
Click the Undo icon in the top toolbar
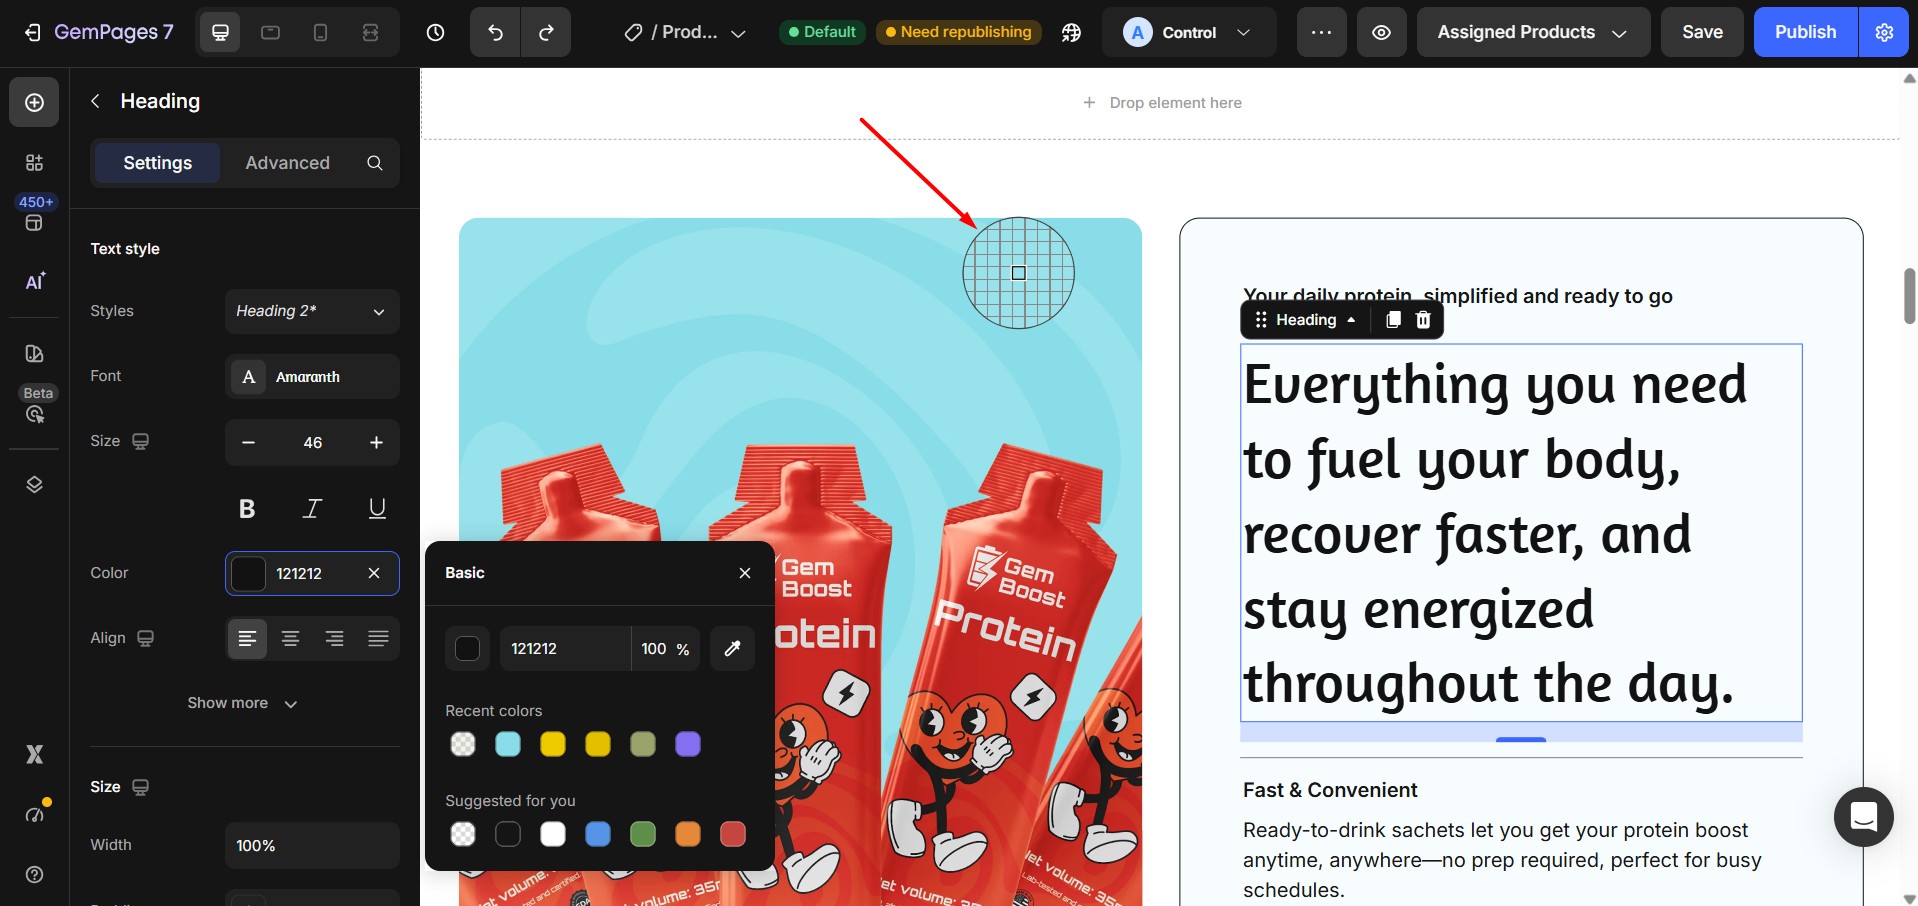(493, 32)
